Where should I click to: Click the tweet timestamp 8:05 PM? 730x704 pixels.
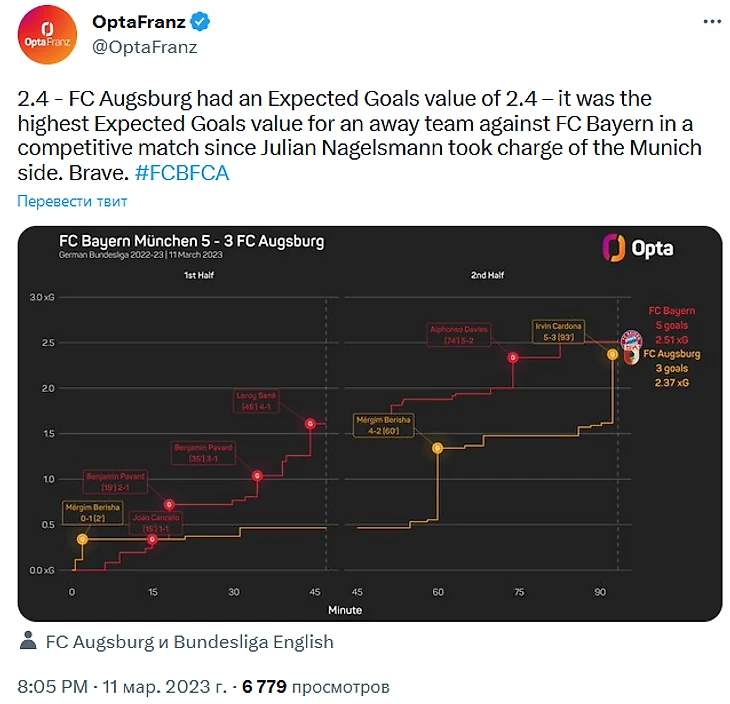53,687
